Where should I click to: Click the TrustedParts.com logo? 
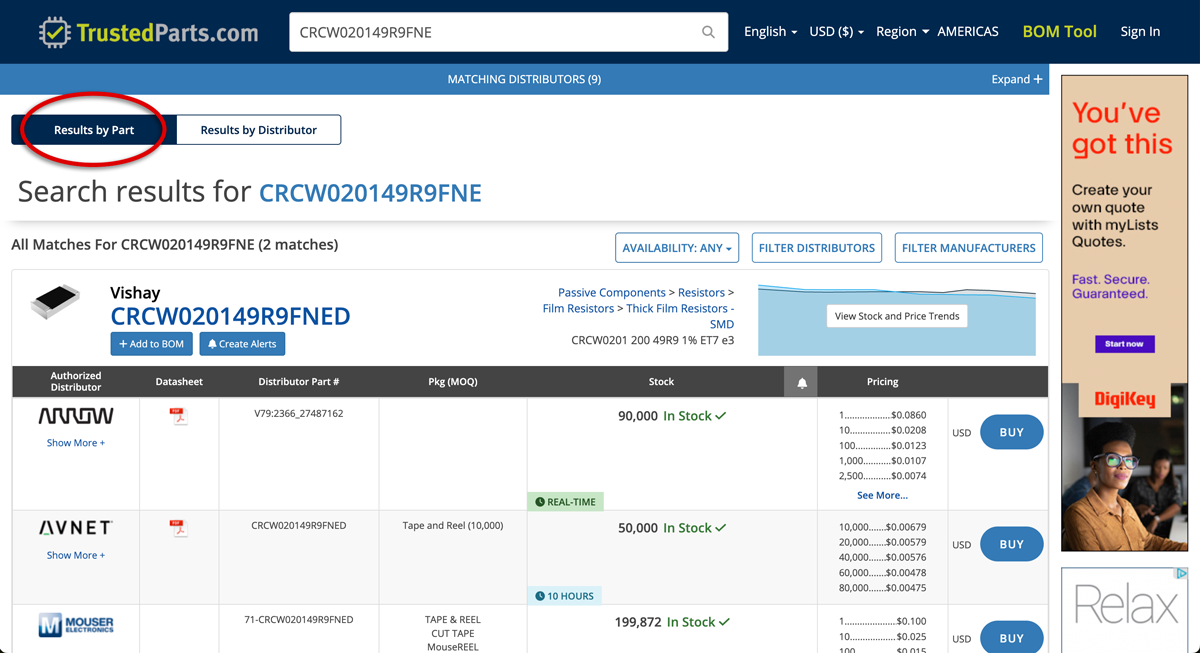coord(148,32)
